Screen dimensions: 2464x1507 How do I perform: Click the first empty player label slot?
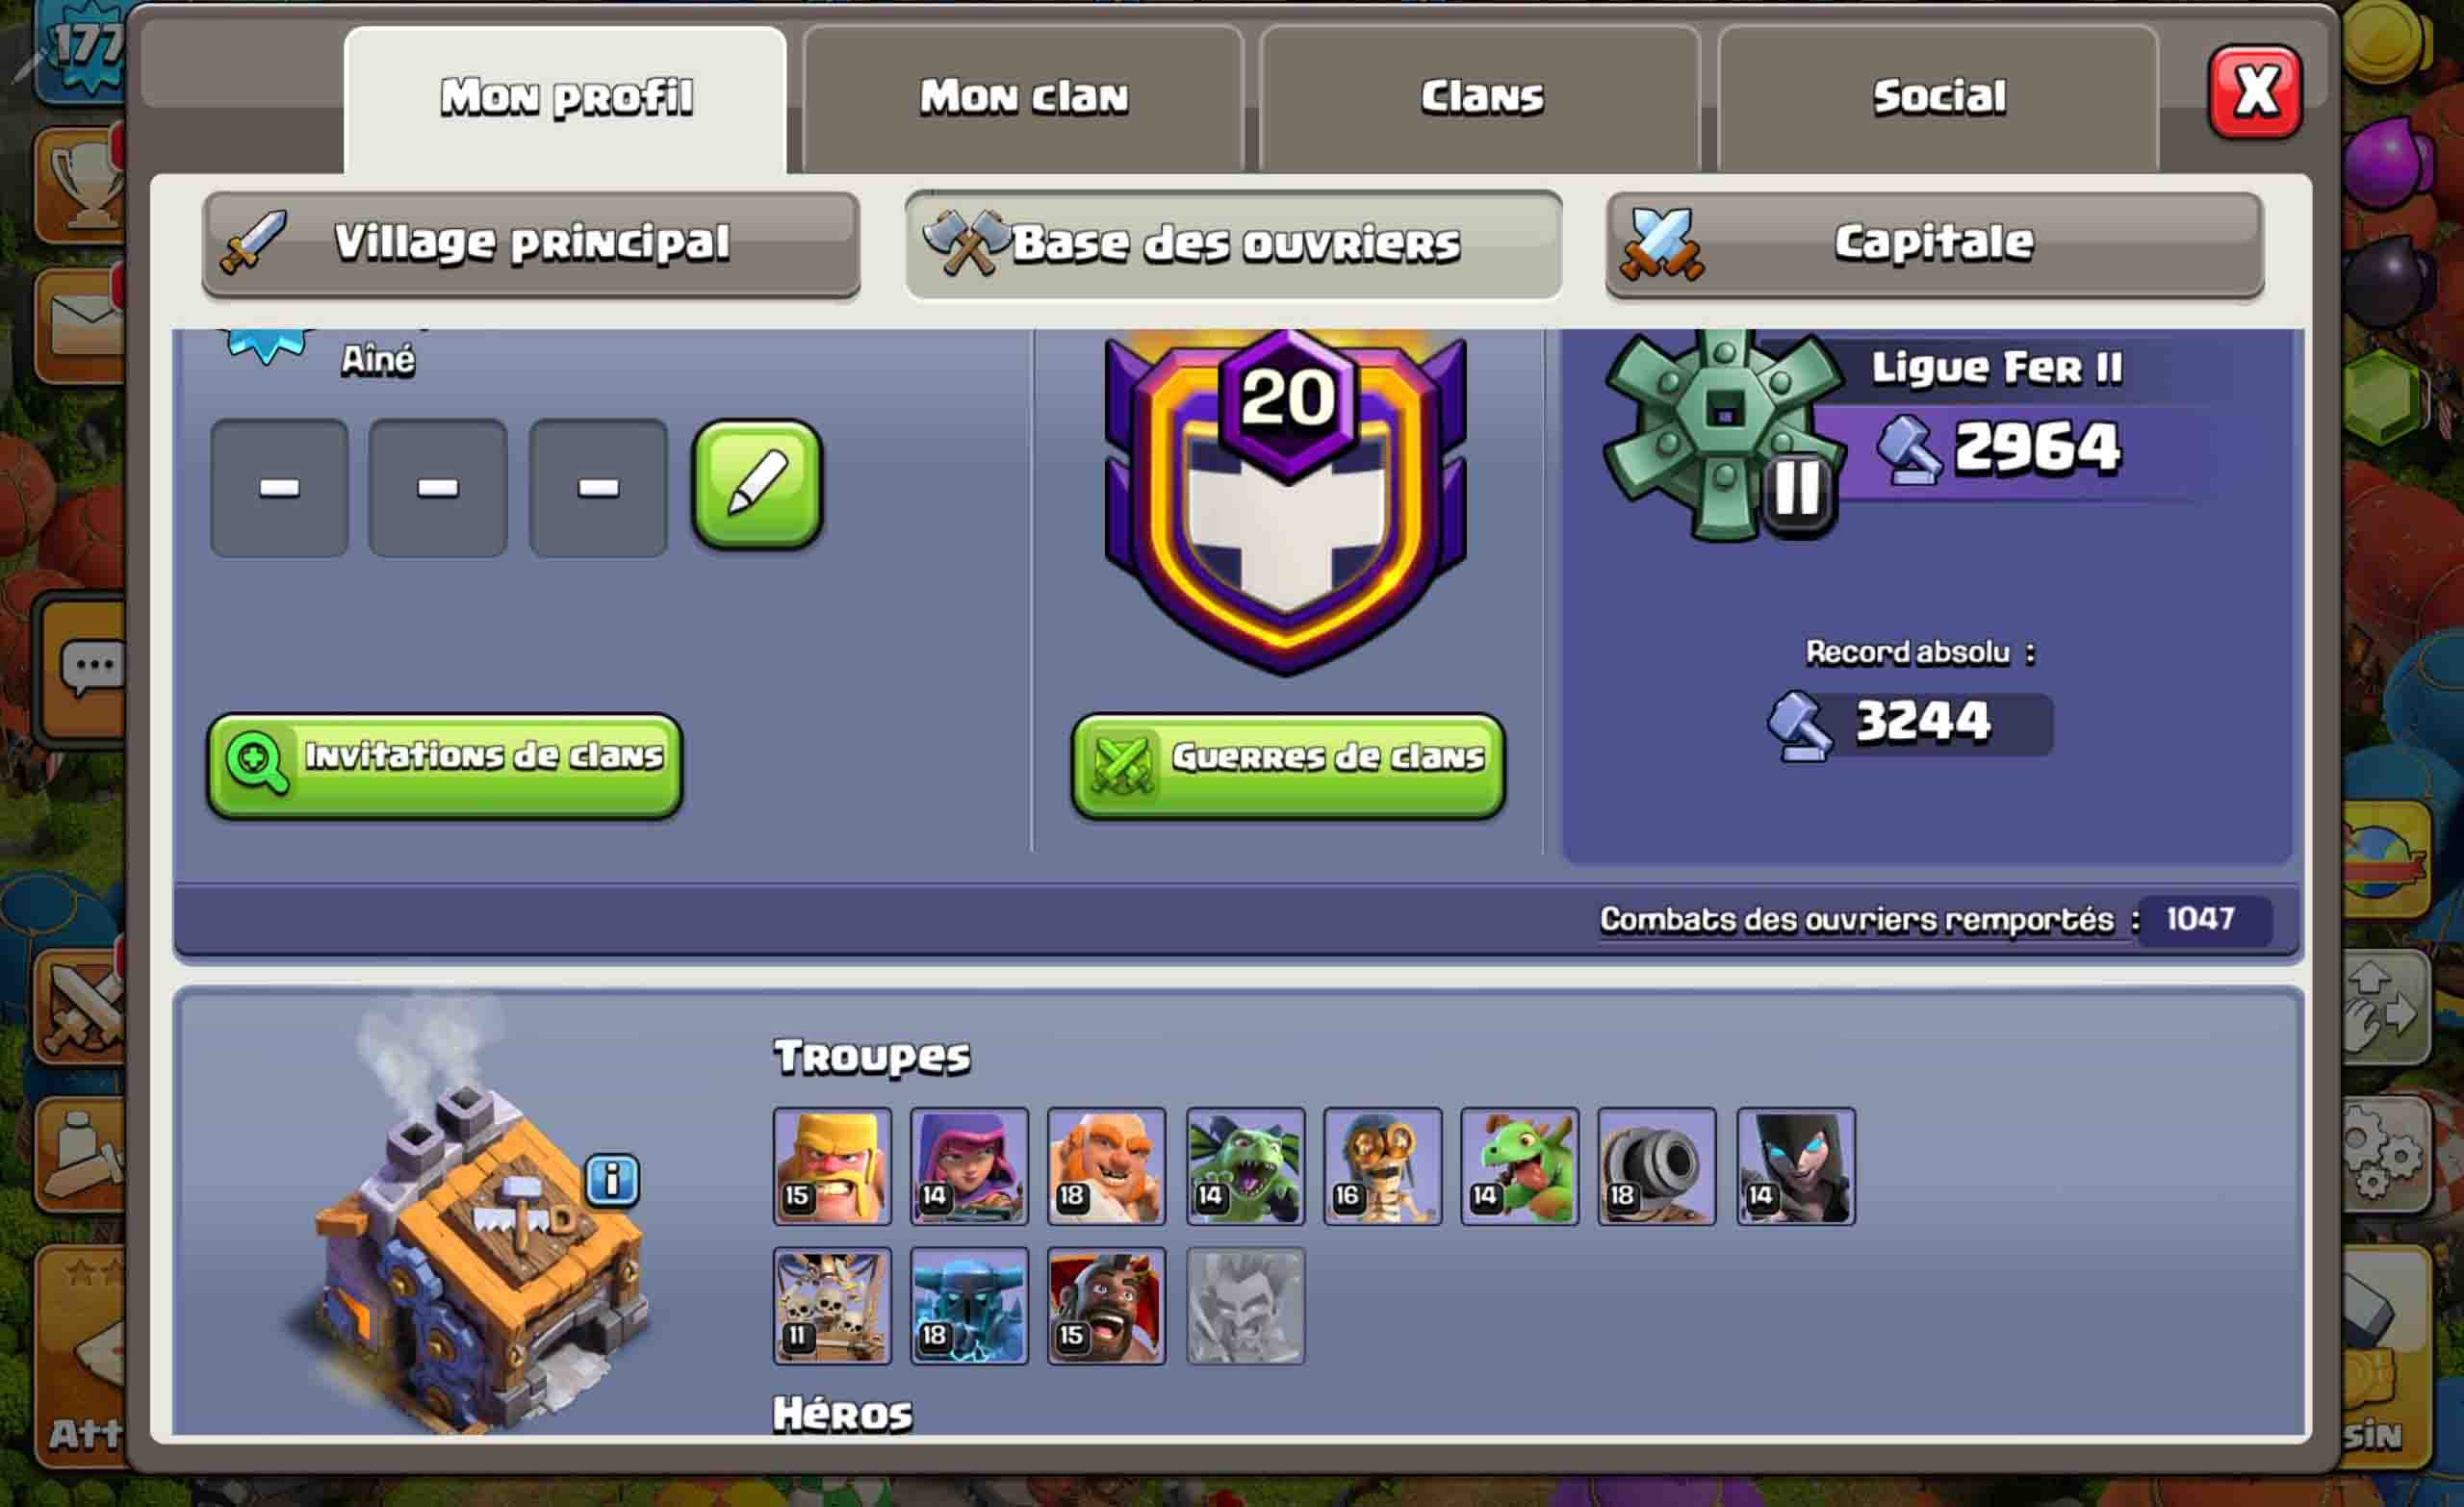click(279, 487)
